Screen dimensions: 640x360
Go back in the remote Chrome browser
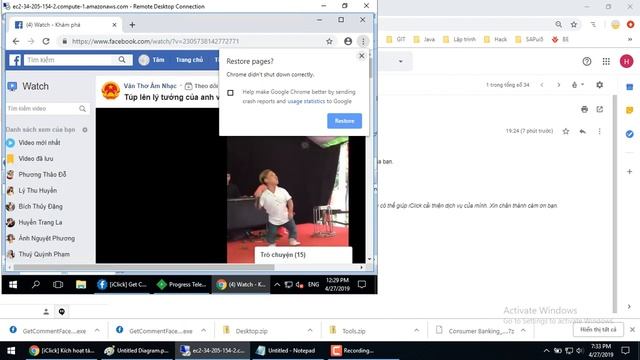coord(16,41)
